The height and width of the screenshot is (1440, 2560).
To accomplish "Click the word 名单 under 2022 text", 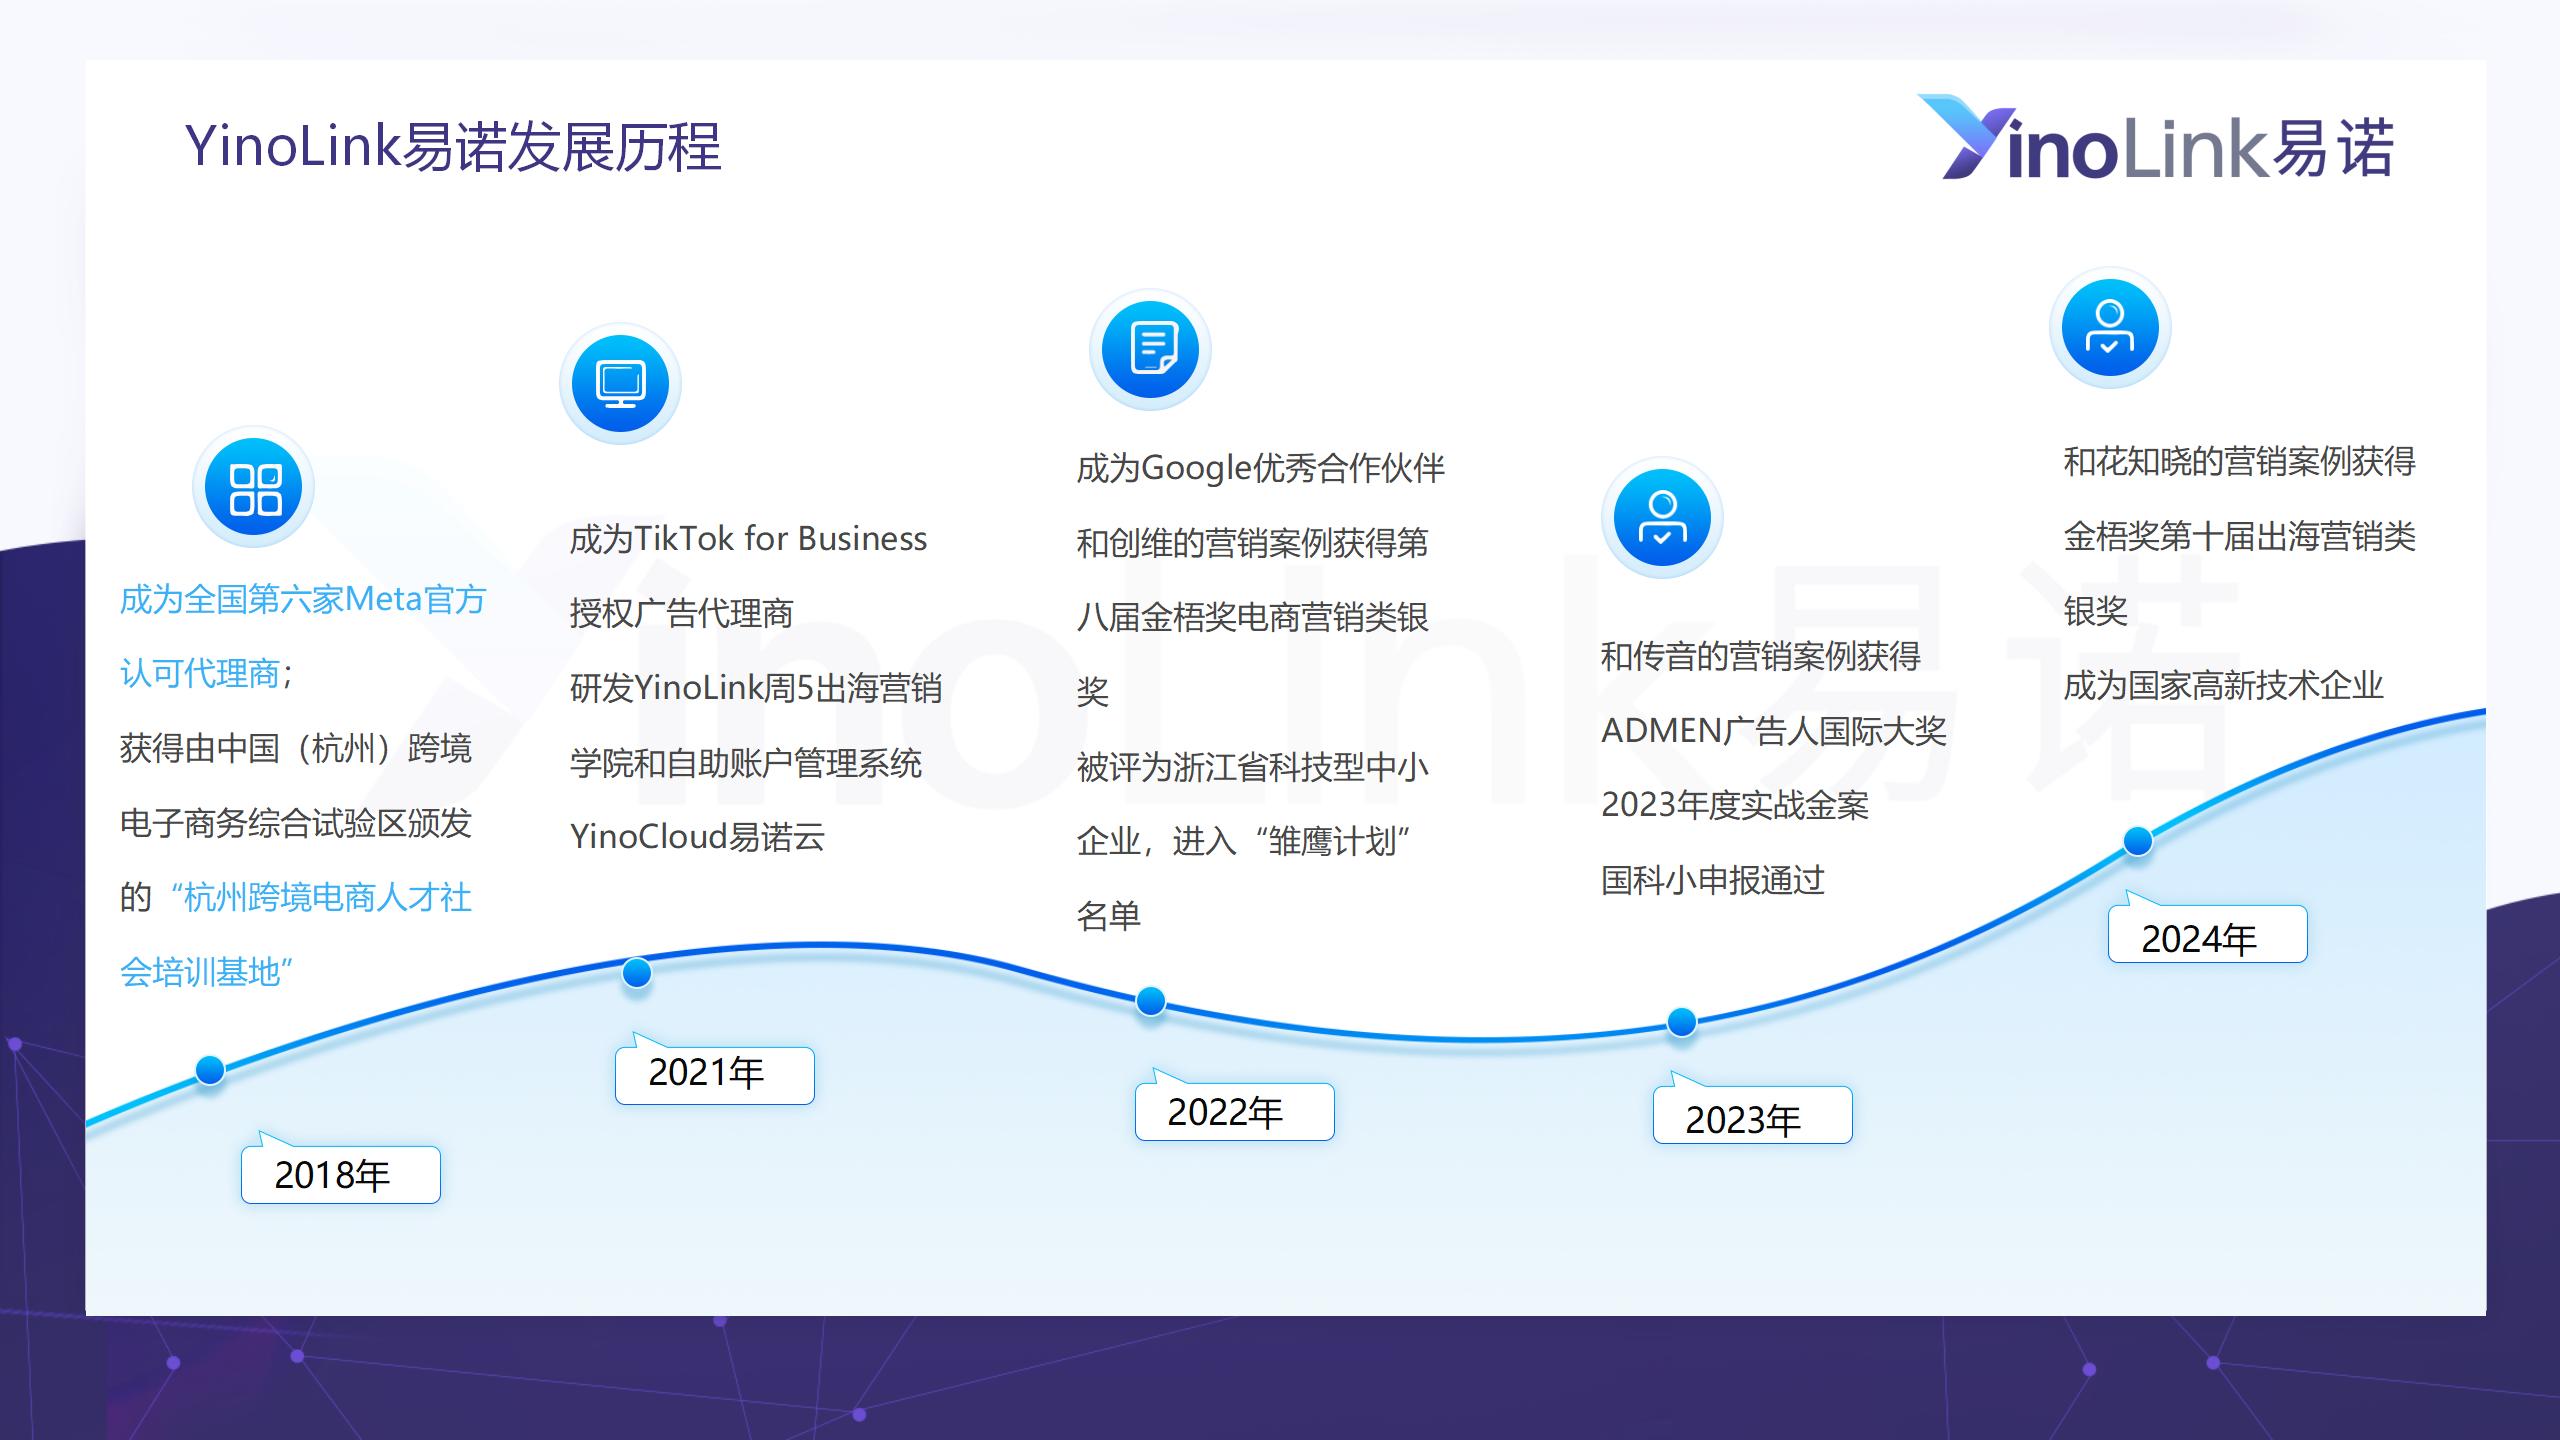I will click(1108, 916).
